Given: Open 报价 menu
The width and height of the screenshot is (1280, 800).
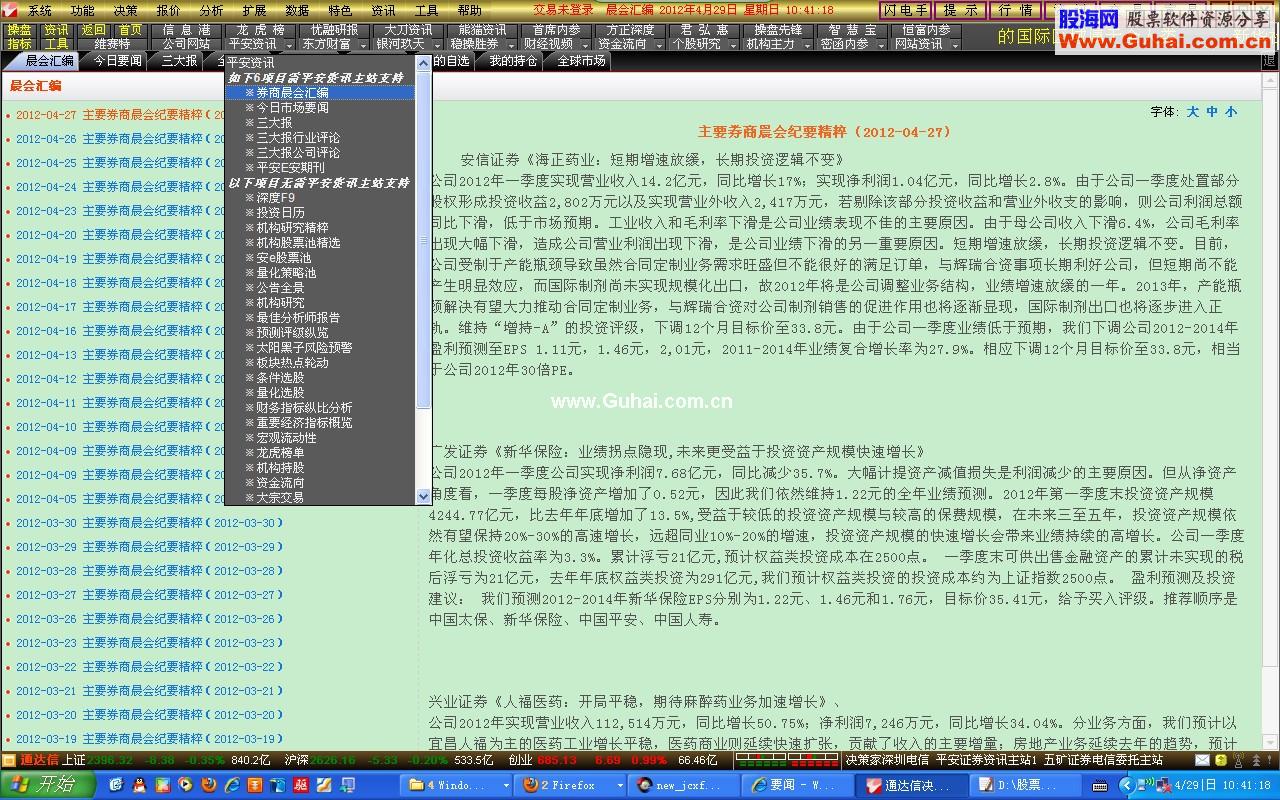Looking at the screenshot, I should [x=168, y=10].
